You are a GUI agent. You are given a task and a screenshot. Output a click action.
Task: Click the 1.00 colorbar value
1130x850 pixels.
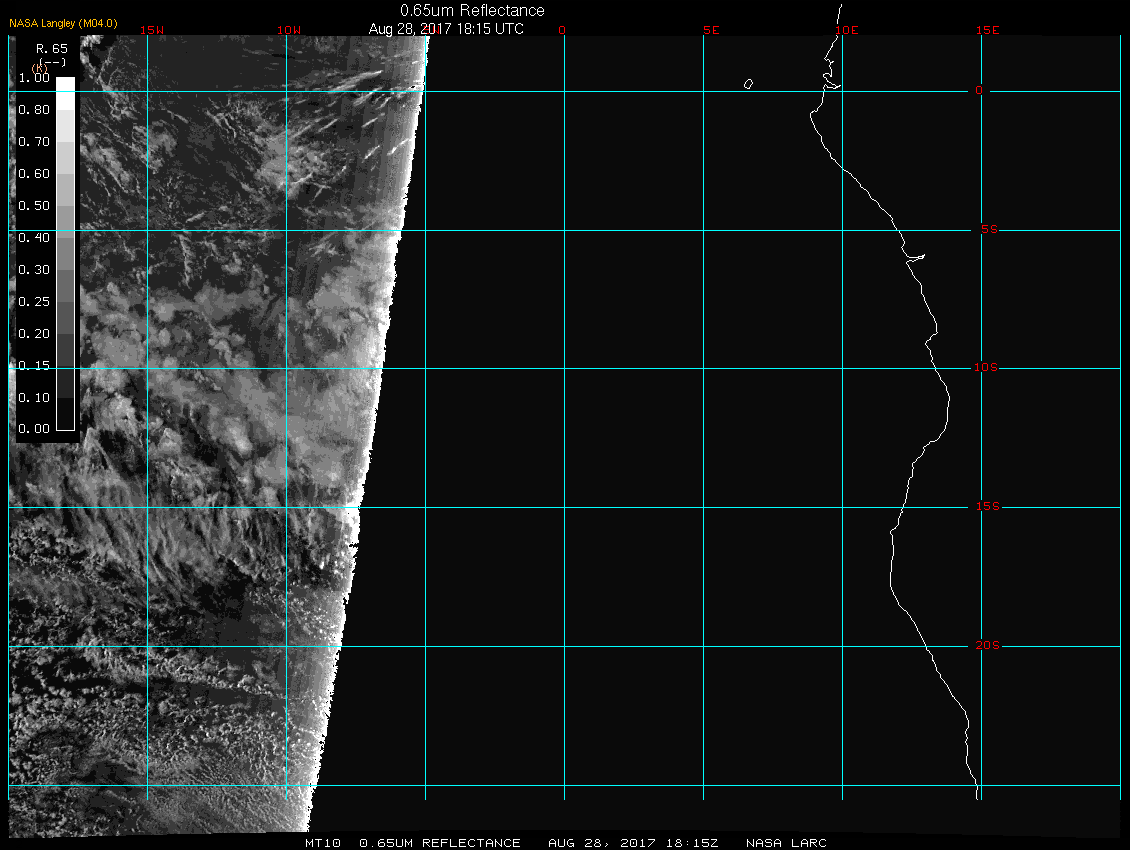pos(34,78)
